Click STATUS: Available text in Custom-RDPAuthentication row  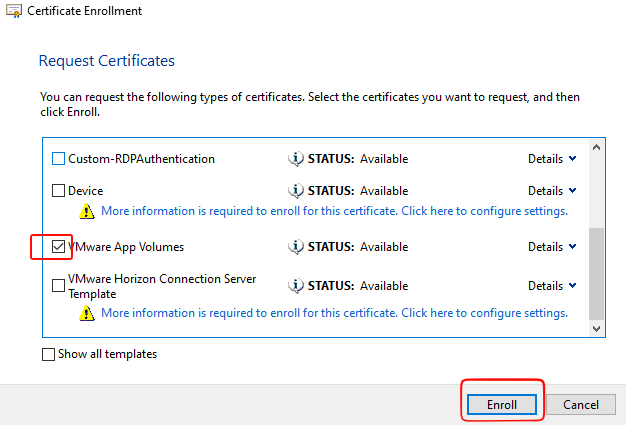[358, 159]
